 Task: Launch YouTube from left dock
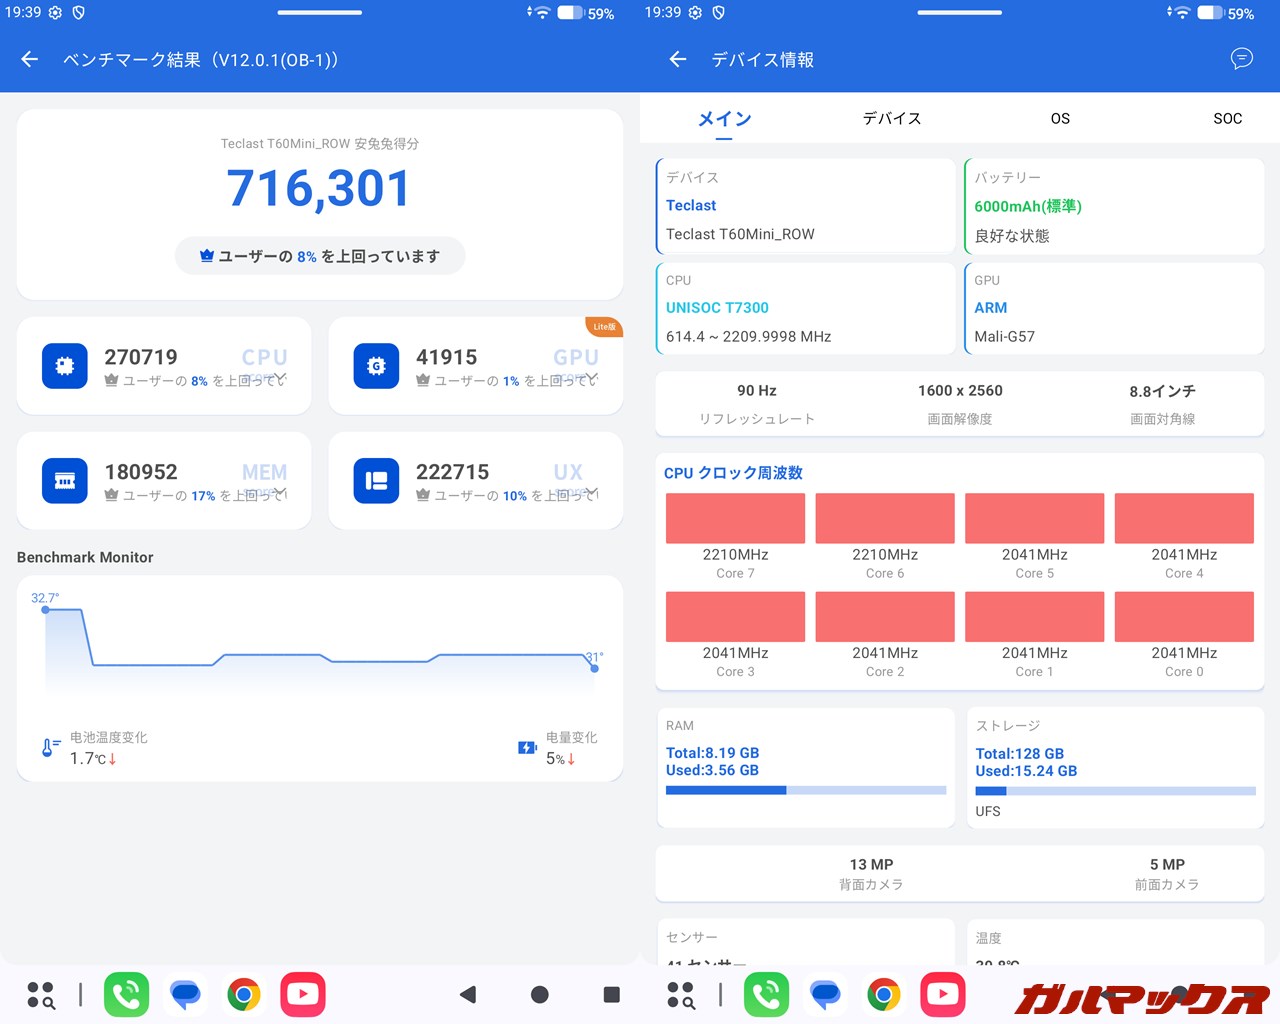tap(303, 995)
